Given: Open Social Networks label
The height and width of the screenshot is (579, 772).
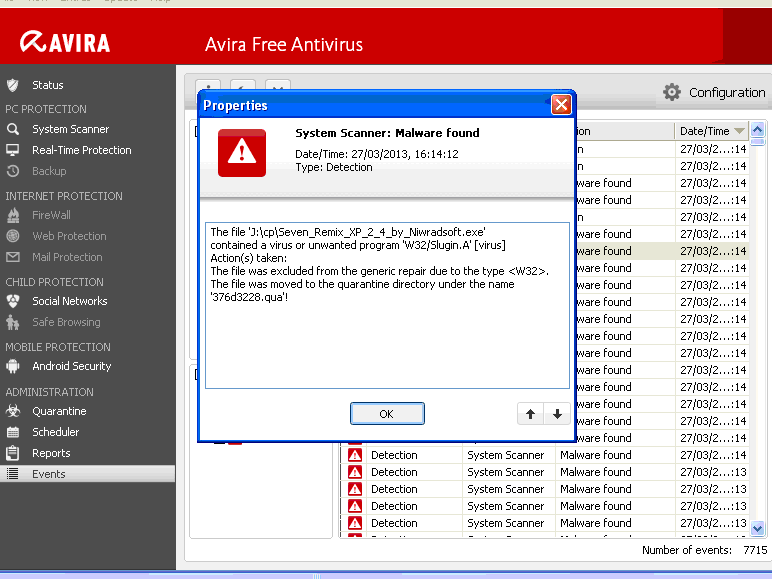Looking at the screenshot, I should click(69, 301).
